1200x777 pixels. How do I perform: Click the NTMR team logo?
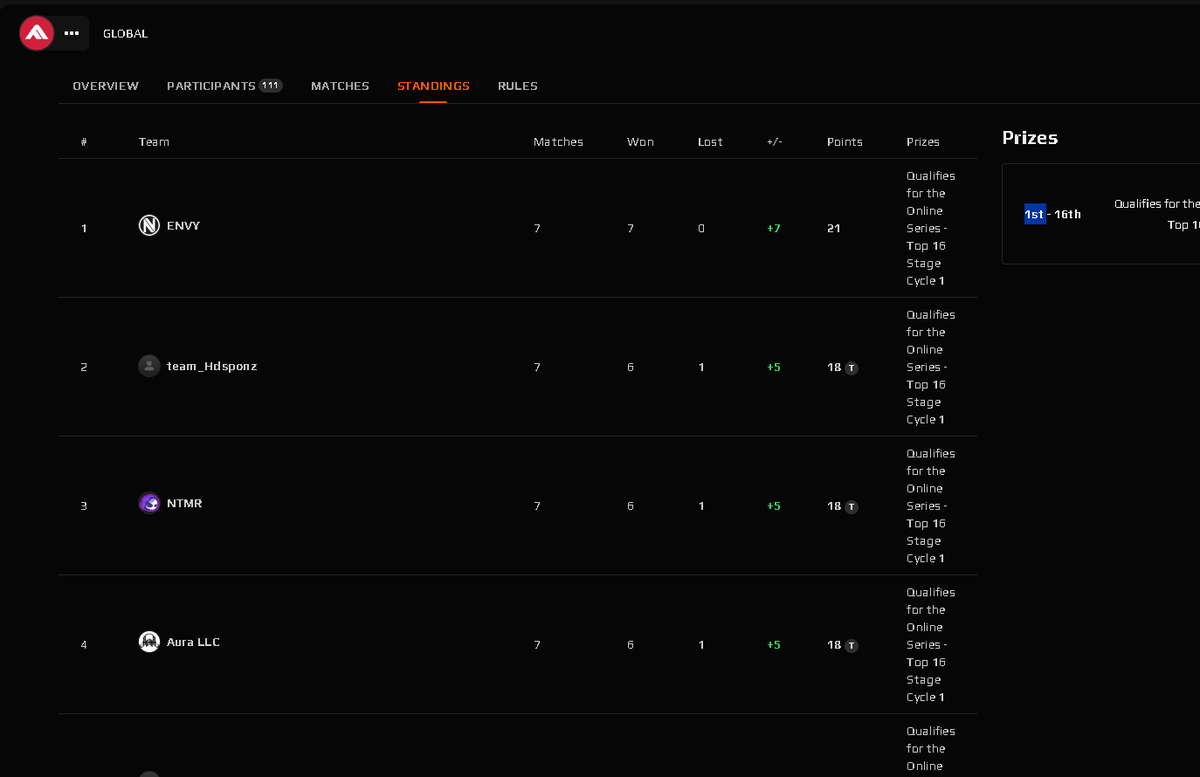point(149,503)
